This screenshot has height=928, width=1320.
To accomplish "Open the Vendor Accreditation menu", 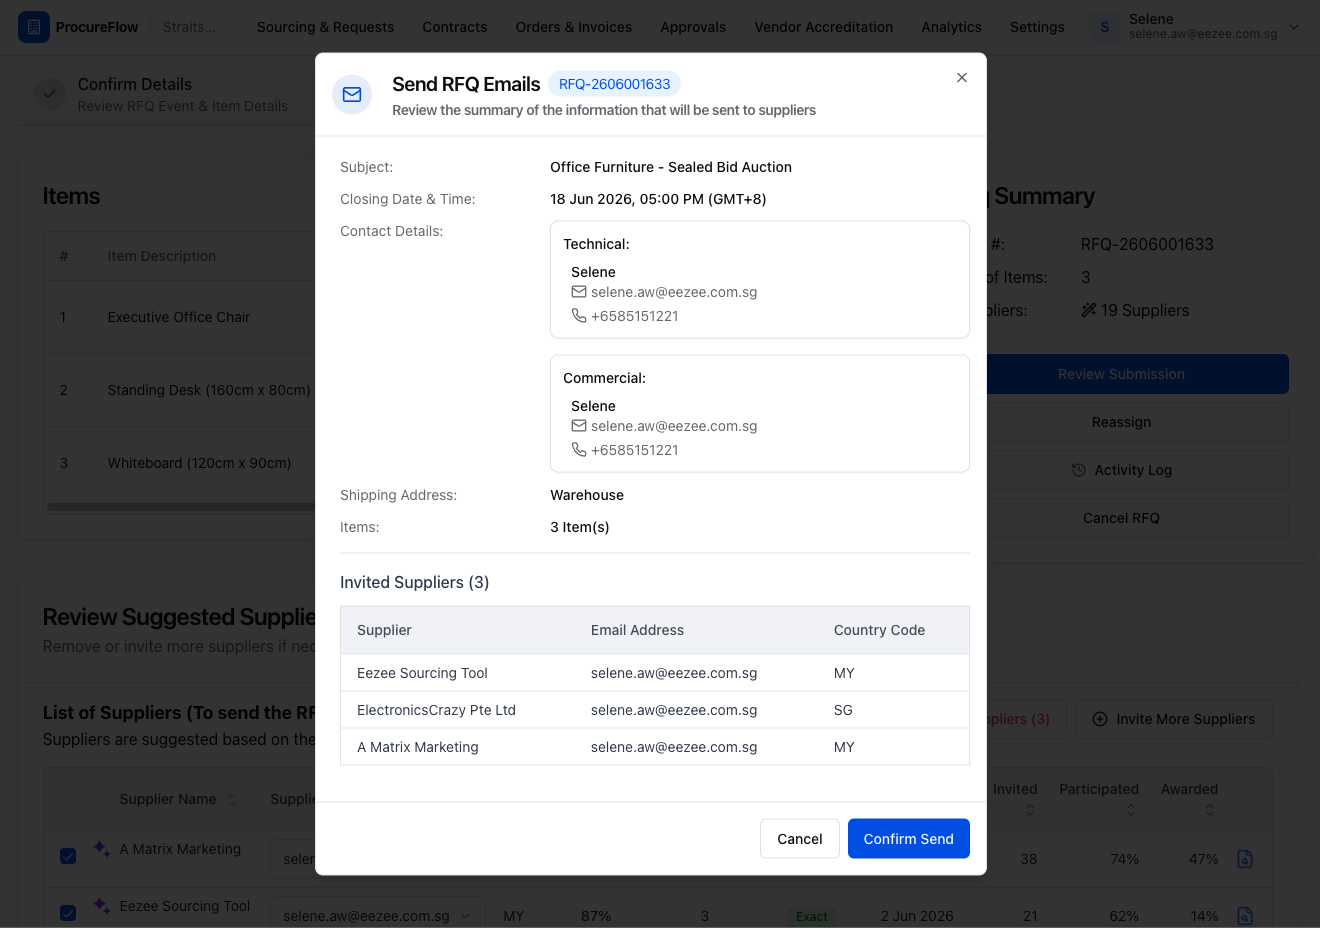I will pyautogui.click(x=824, y=27).
